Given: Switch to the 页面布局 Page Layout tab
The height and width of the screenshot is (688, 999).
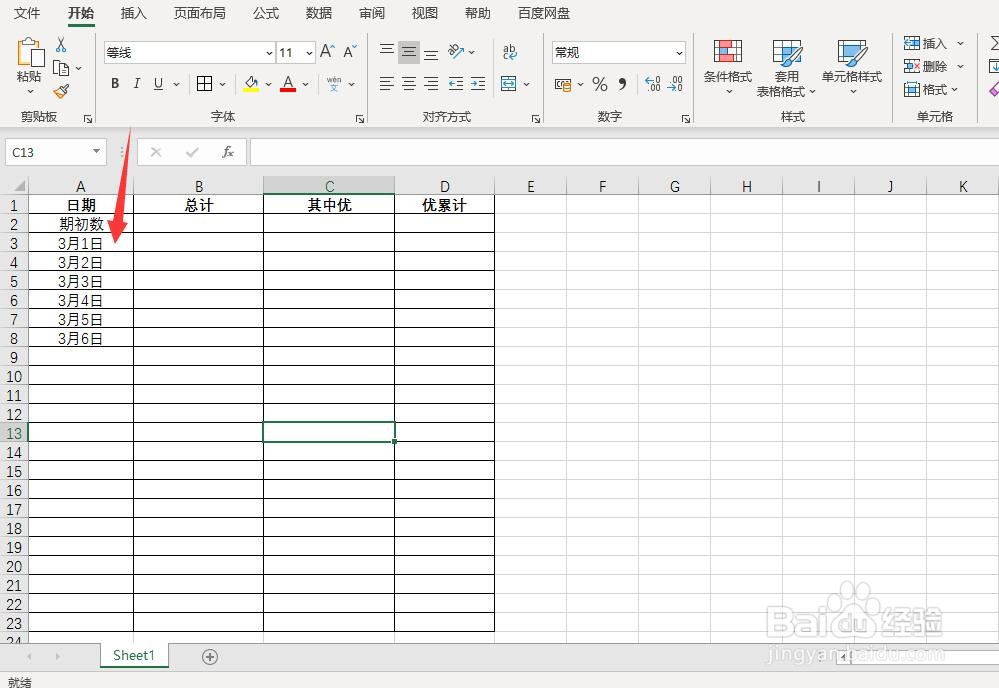Looking at the screenshot, I should point(199,13).
